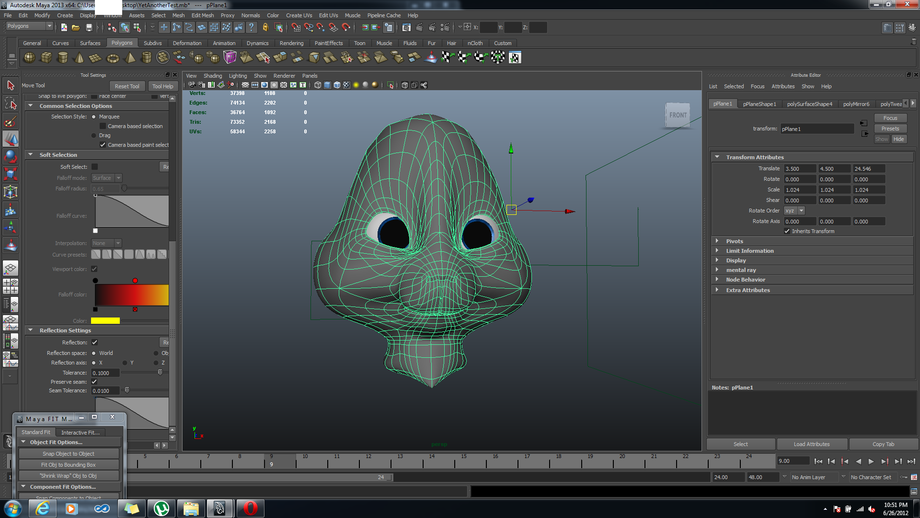Click the Reset Tool button
This screenshot has width=920, height=518.
click(x=127, y=86)
